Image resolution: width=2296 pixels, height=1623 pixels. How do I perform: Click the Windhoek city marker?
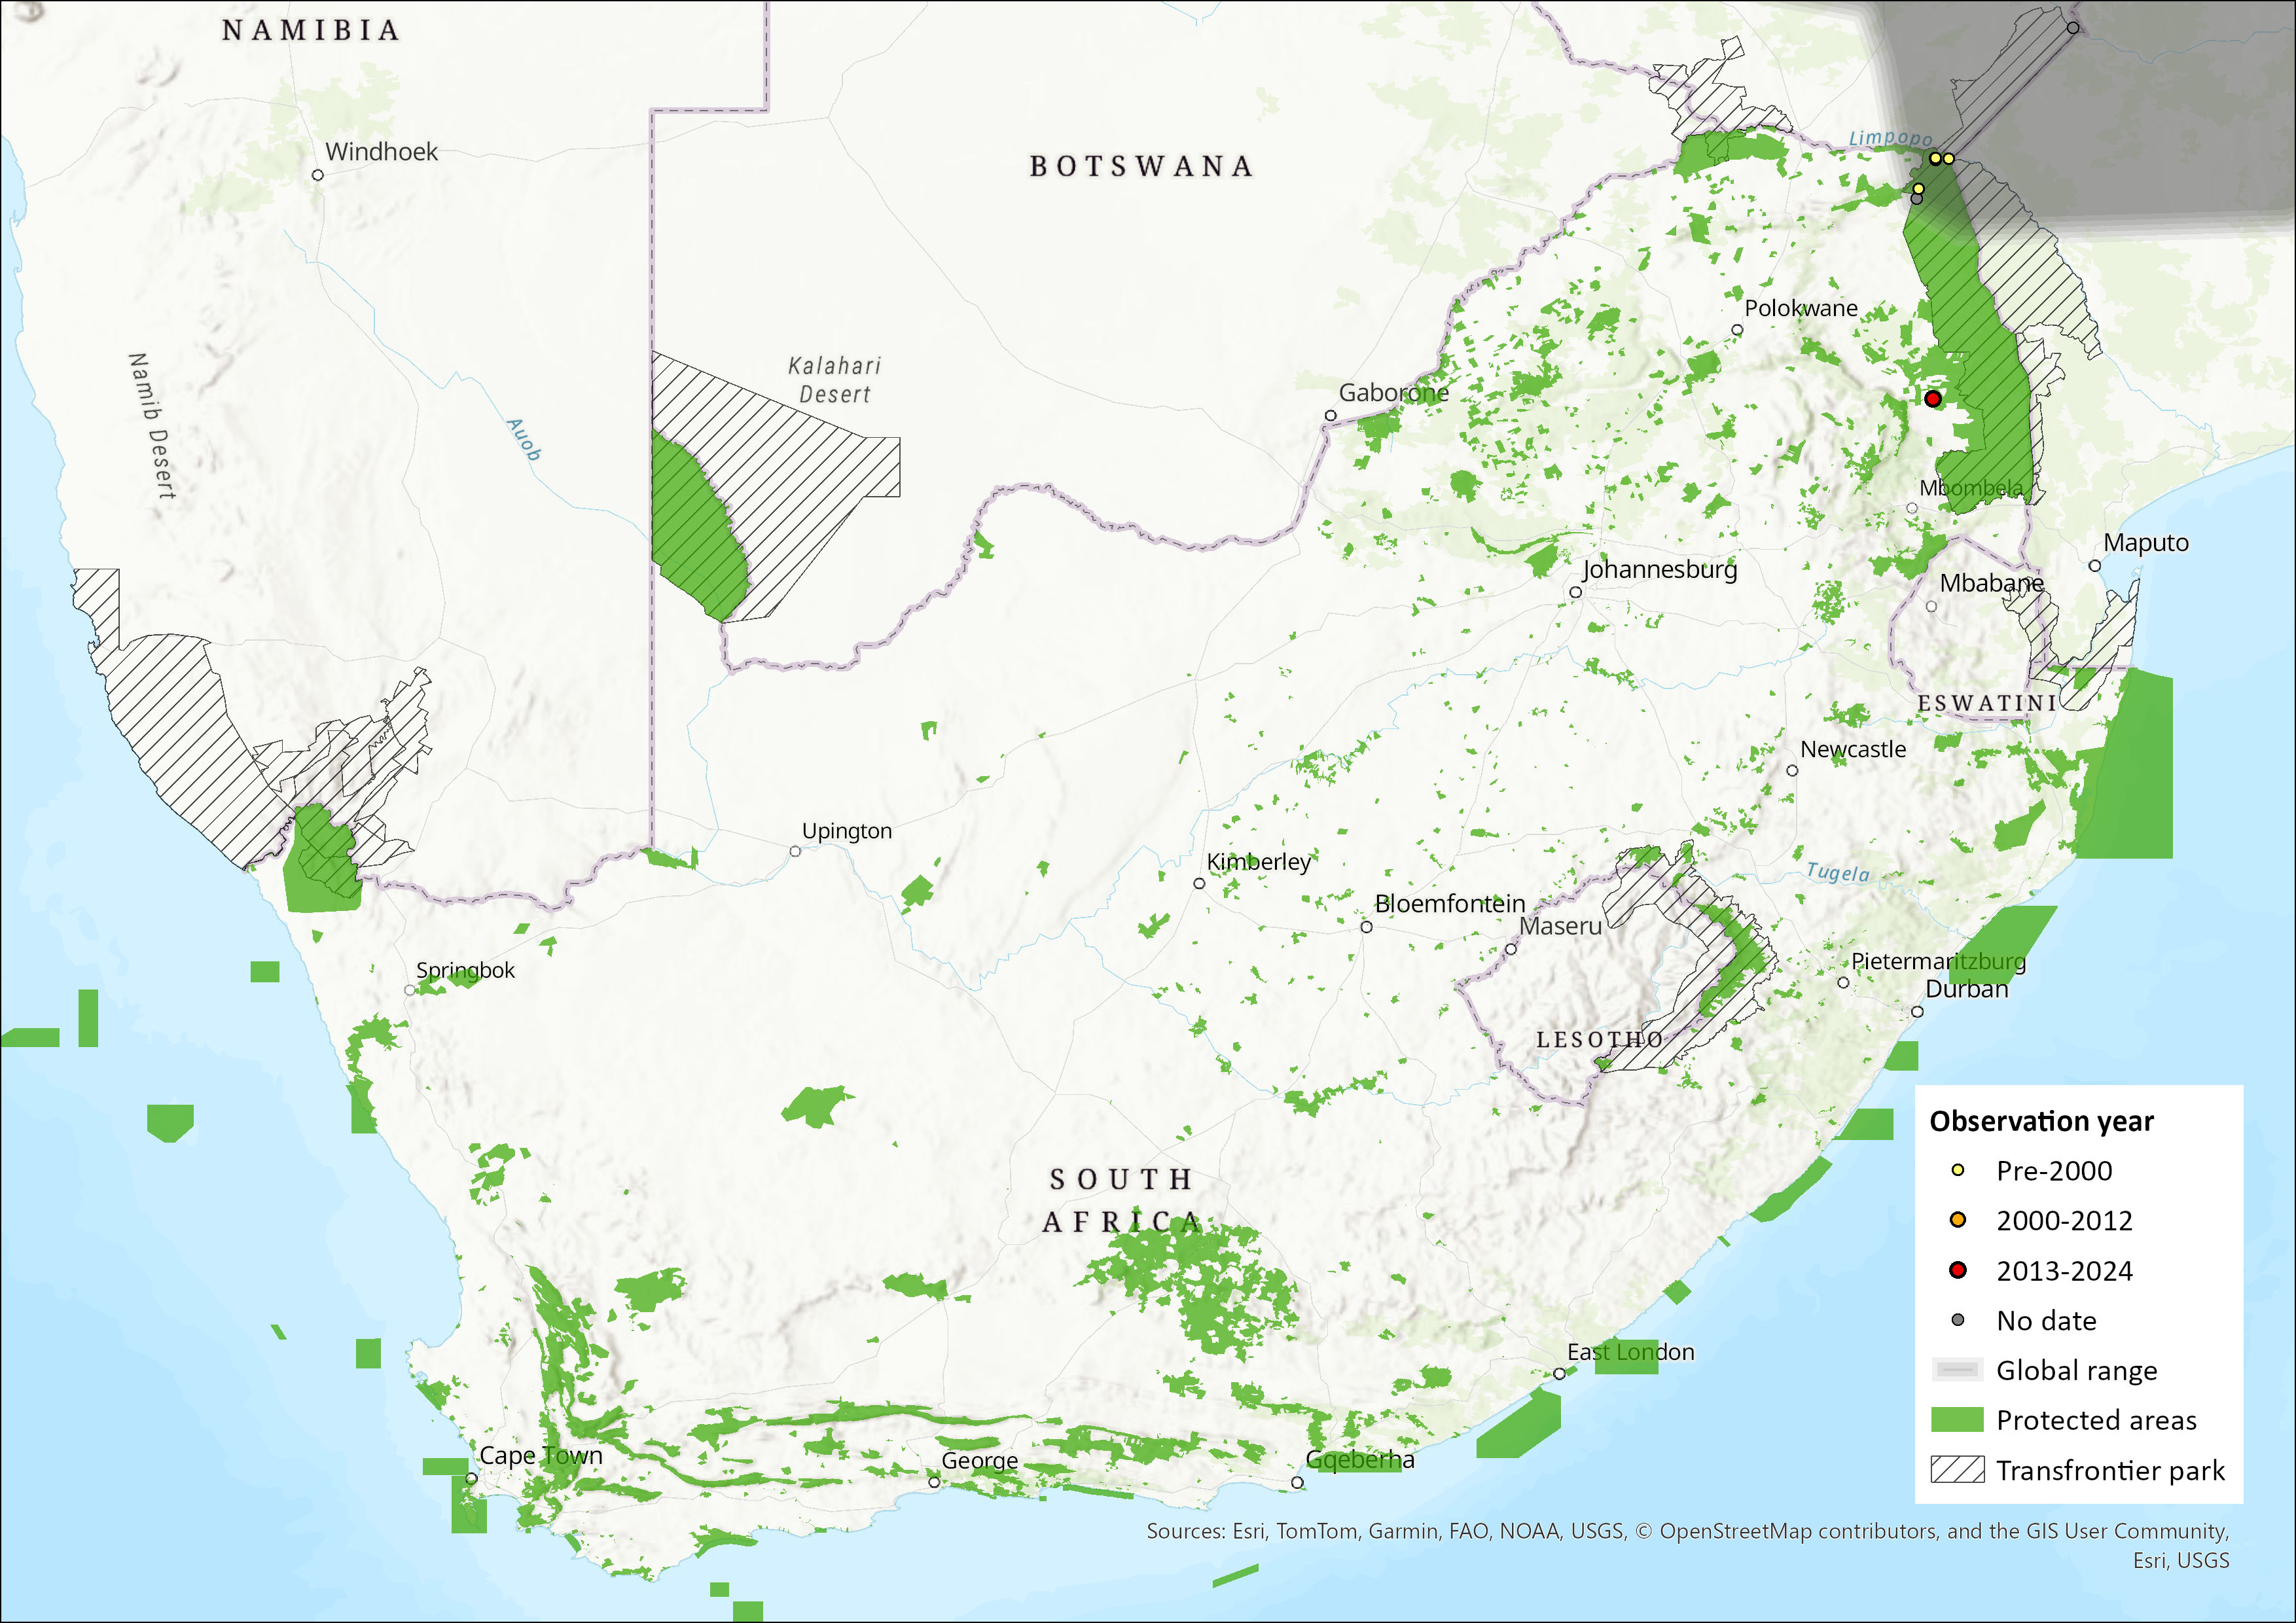coord(318,175)
